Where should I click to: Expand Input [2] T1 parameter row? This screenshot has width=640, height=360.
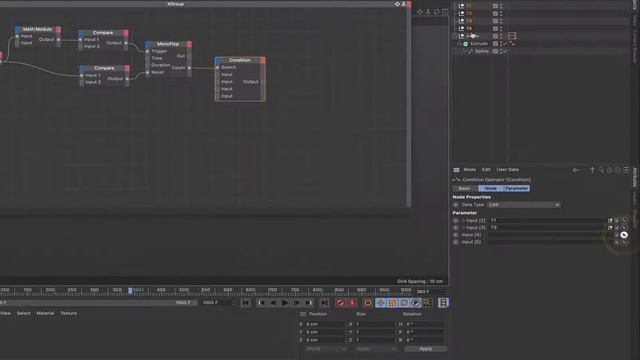click(x=464, y=220)
